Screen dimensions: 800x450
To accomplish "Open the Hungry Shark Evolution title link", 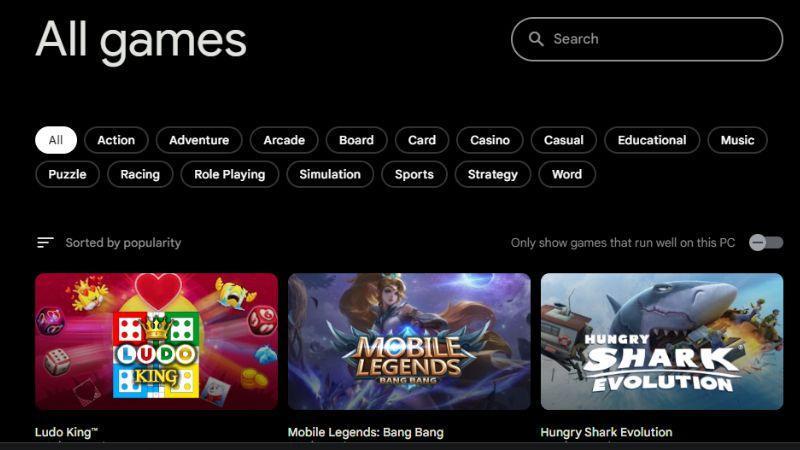I will click(x=606, y=432).
